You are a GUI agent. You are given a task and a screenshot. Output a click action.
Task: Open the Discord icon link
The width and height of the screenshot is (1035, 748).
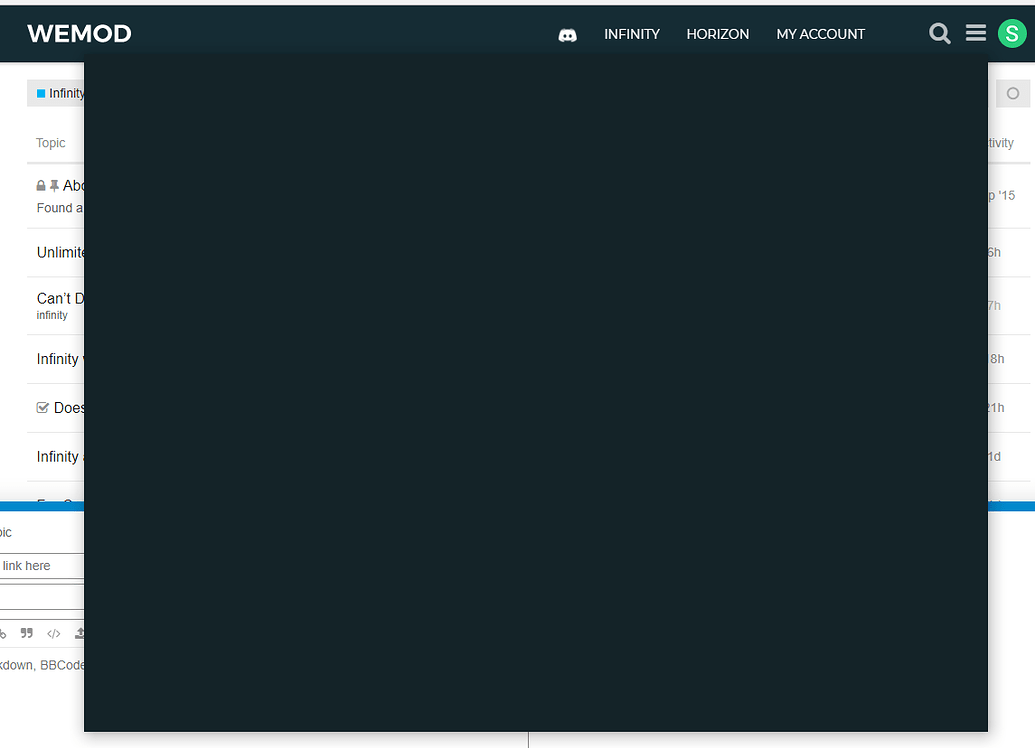(x=567, y=35)
